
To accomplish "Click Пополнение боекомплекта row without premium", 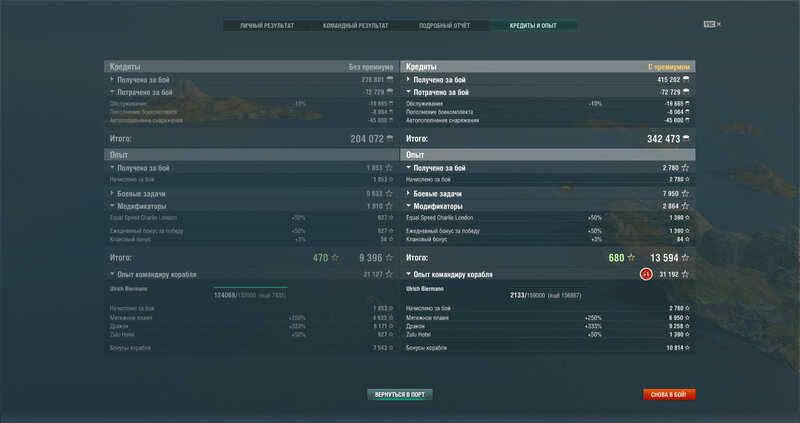I will 252,112.
